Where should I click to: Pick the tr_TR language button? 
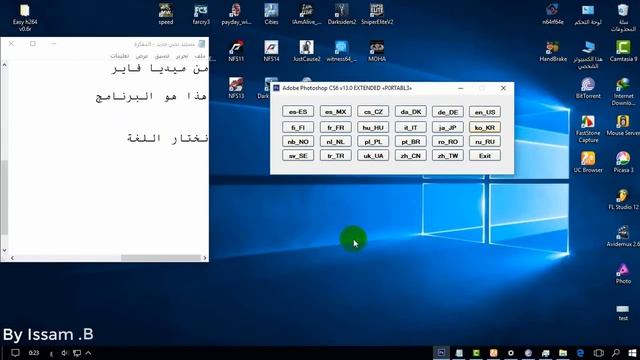pyautogui.click(x=336, y=156)
